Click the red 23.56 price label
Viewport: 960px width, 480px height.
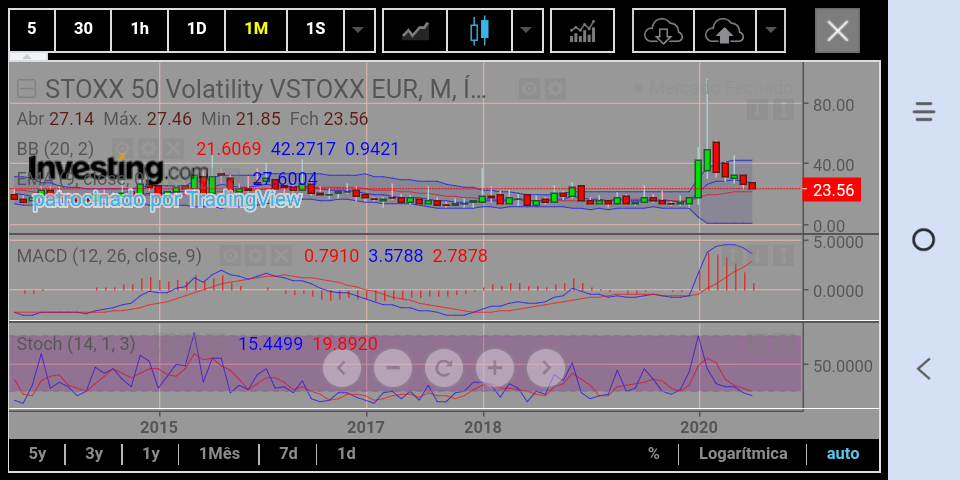(x=831, y=190)
